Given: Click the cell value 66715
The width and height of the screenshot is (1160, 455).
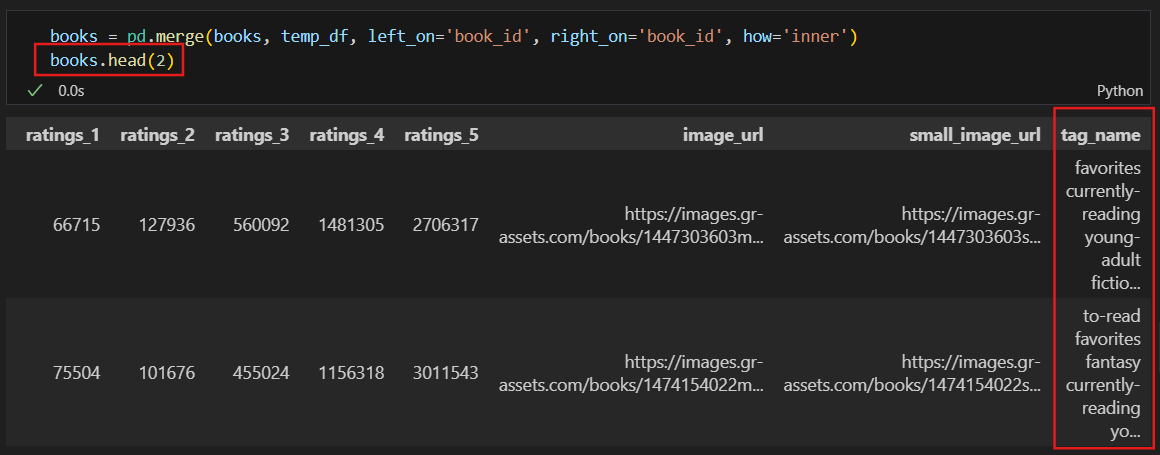Looking at the screenshot, I should [76, 224].
